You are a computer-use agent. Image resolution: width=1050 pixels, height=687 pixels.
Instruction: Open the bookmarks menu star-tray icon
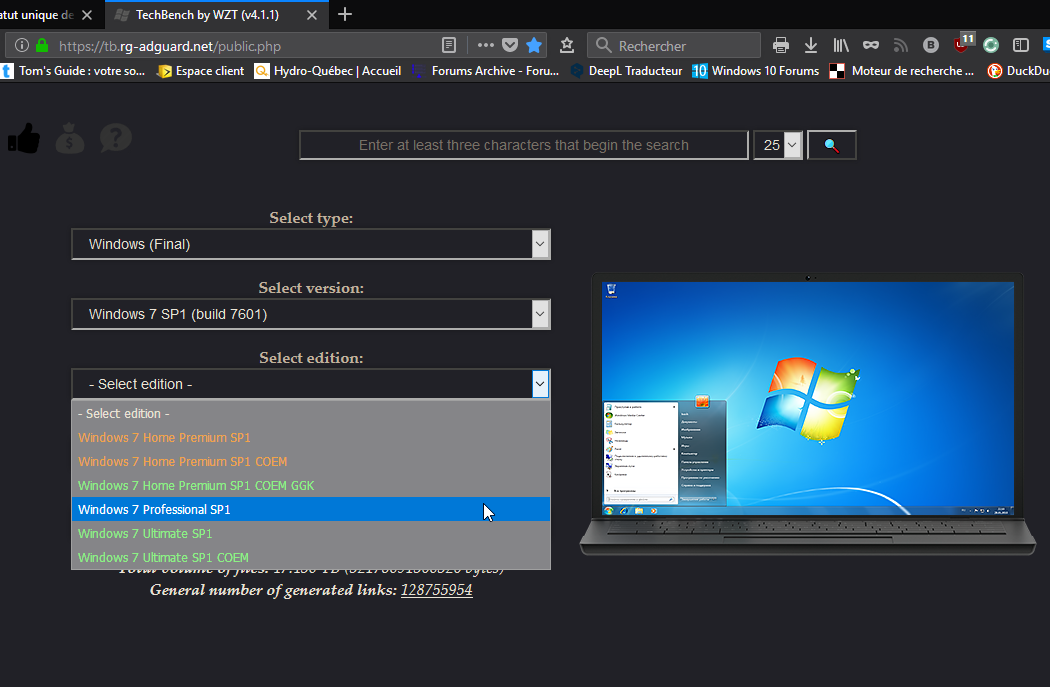click(x=567, y=46)
